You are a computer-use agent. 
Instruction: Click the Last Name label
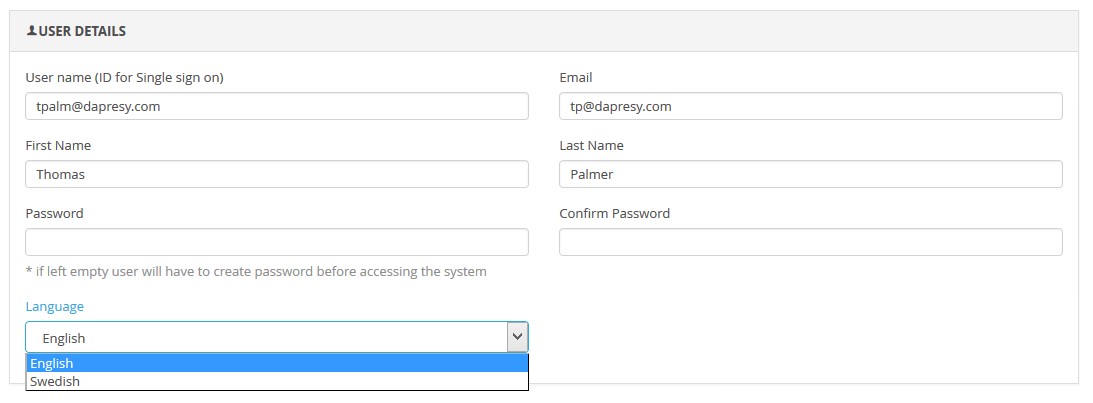pyautogui.click(x=591, y=146)
